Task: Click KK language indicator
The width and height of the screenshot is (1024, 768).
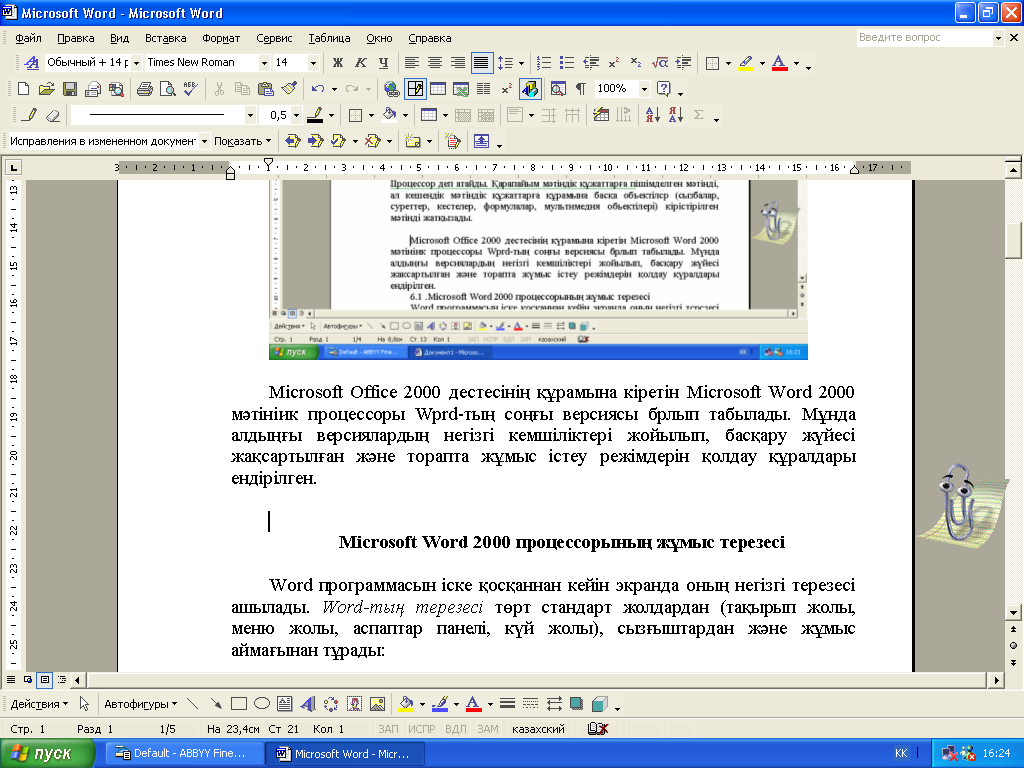Action: click(901, 753)
